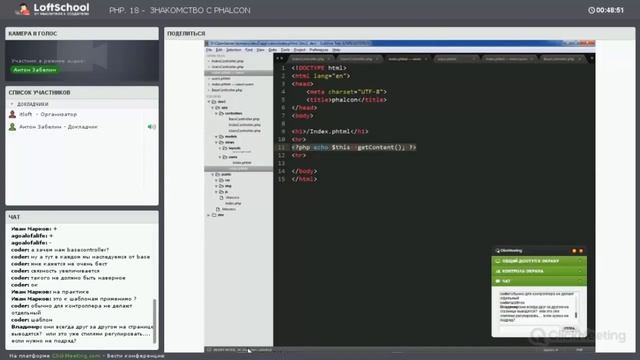Close the users.phtml editor tab
The width and height of the screenshot is (640, 360).
pyautogui.click(x=473, y=59)
